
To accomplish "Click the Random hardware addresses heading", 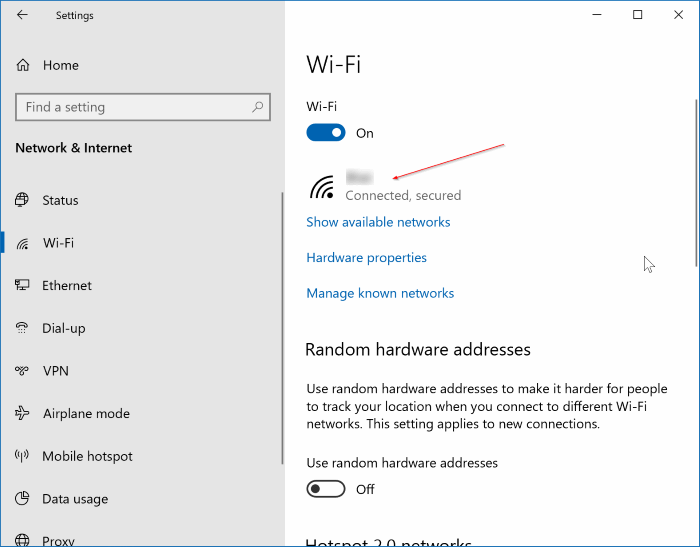I will click(418, 349).
